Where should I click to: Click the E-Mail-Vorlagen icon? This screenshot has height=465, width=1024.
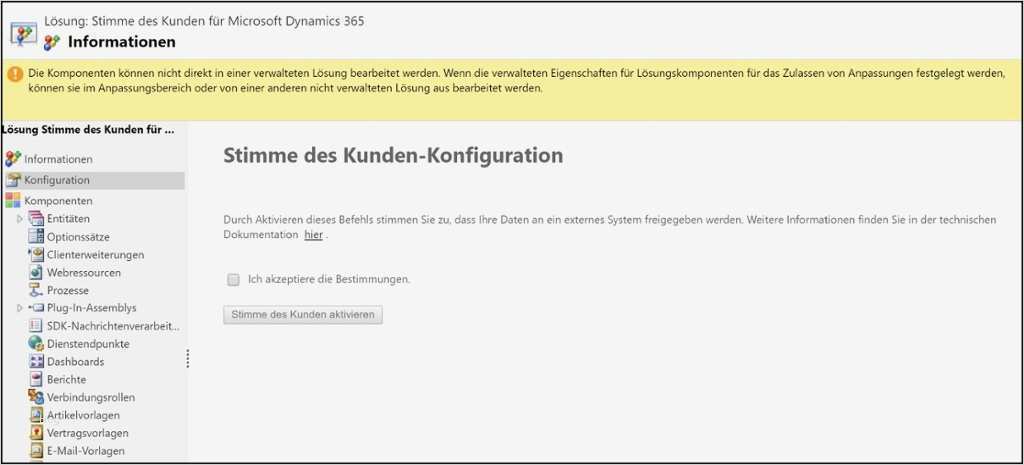click(36, 451)
